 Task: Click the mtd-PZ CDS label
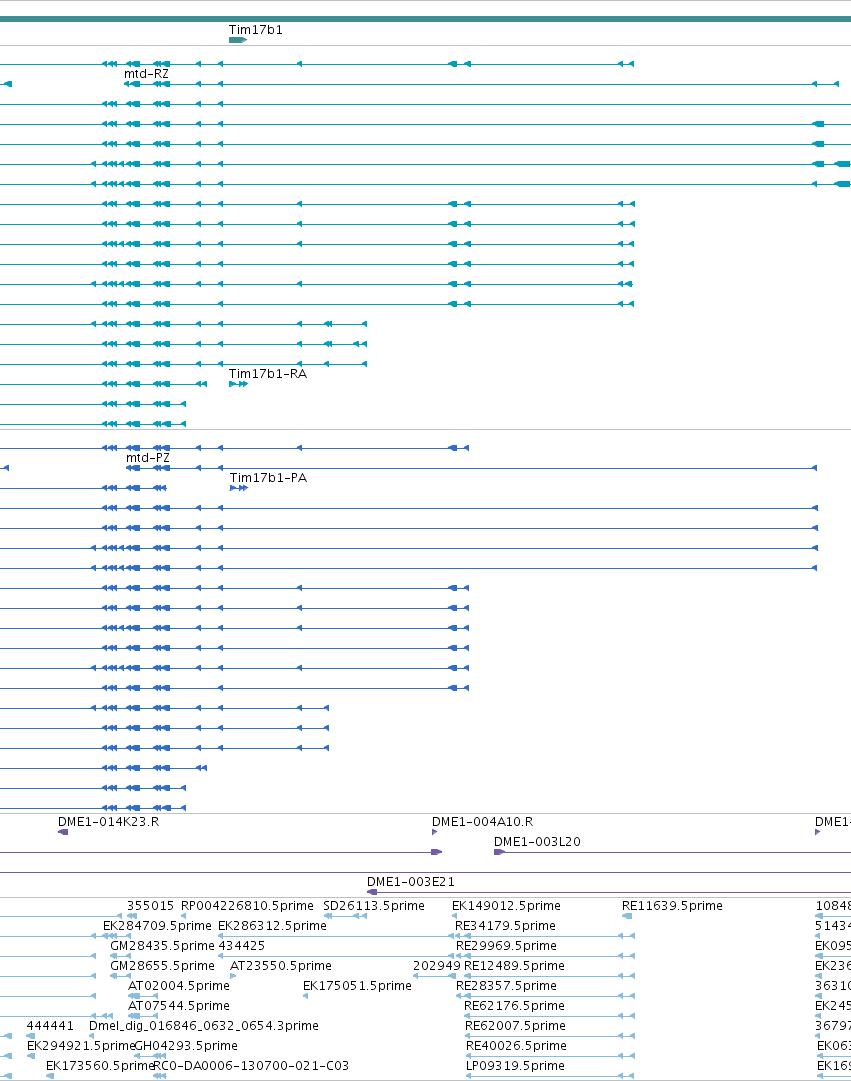click(x=148, y=458)
